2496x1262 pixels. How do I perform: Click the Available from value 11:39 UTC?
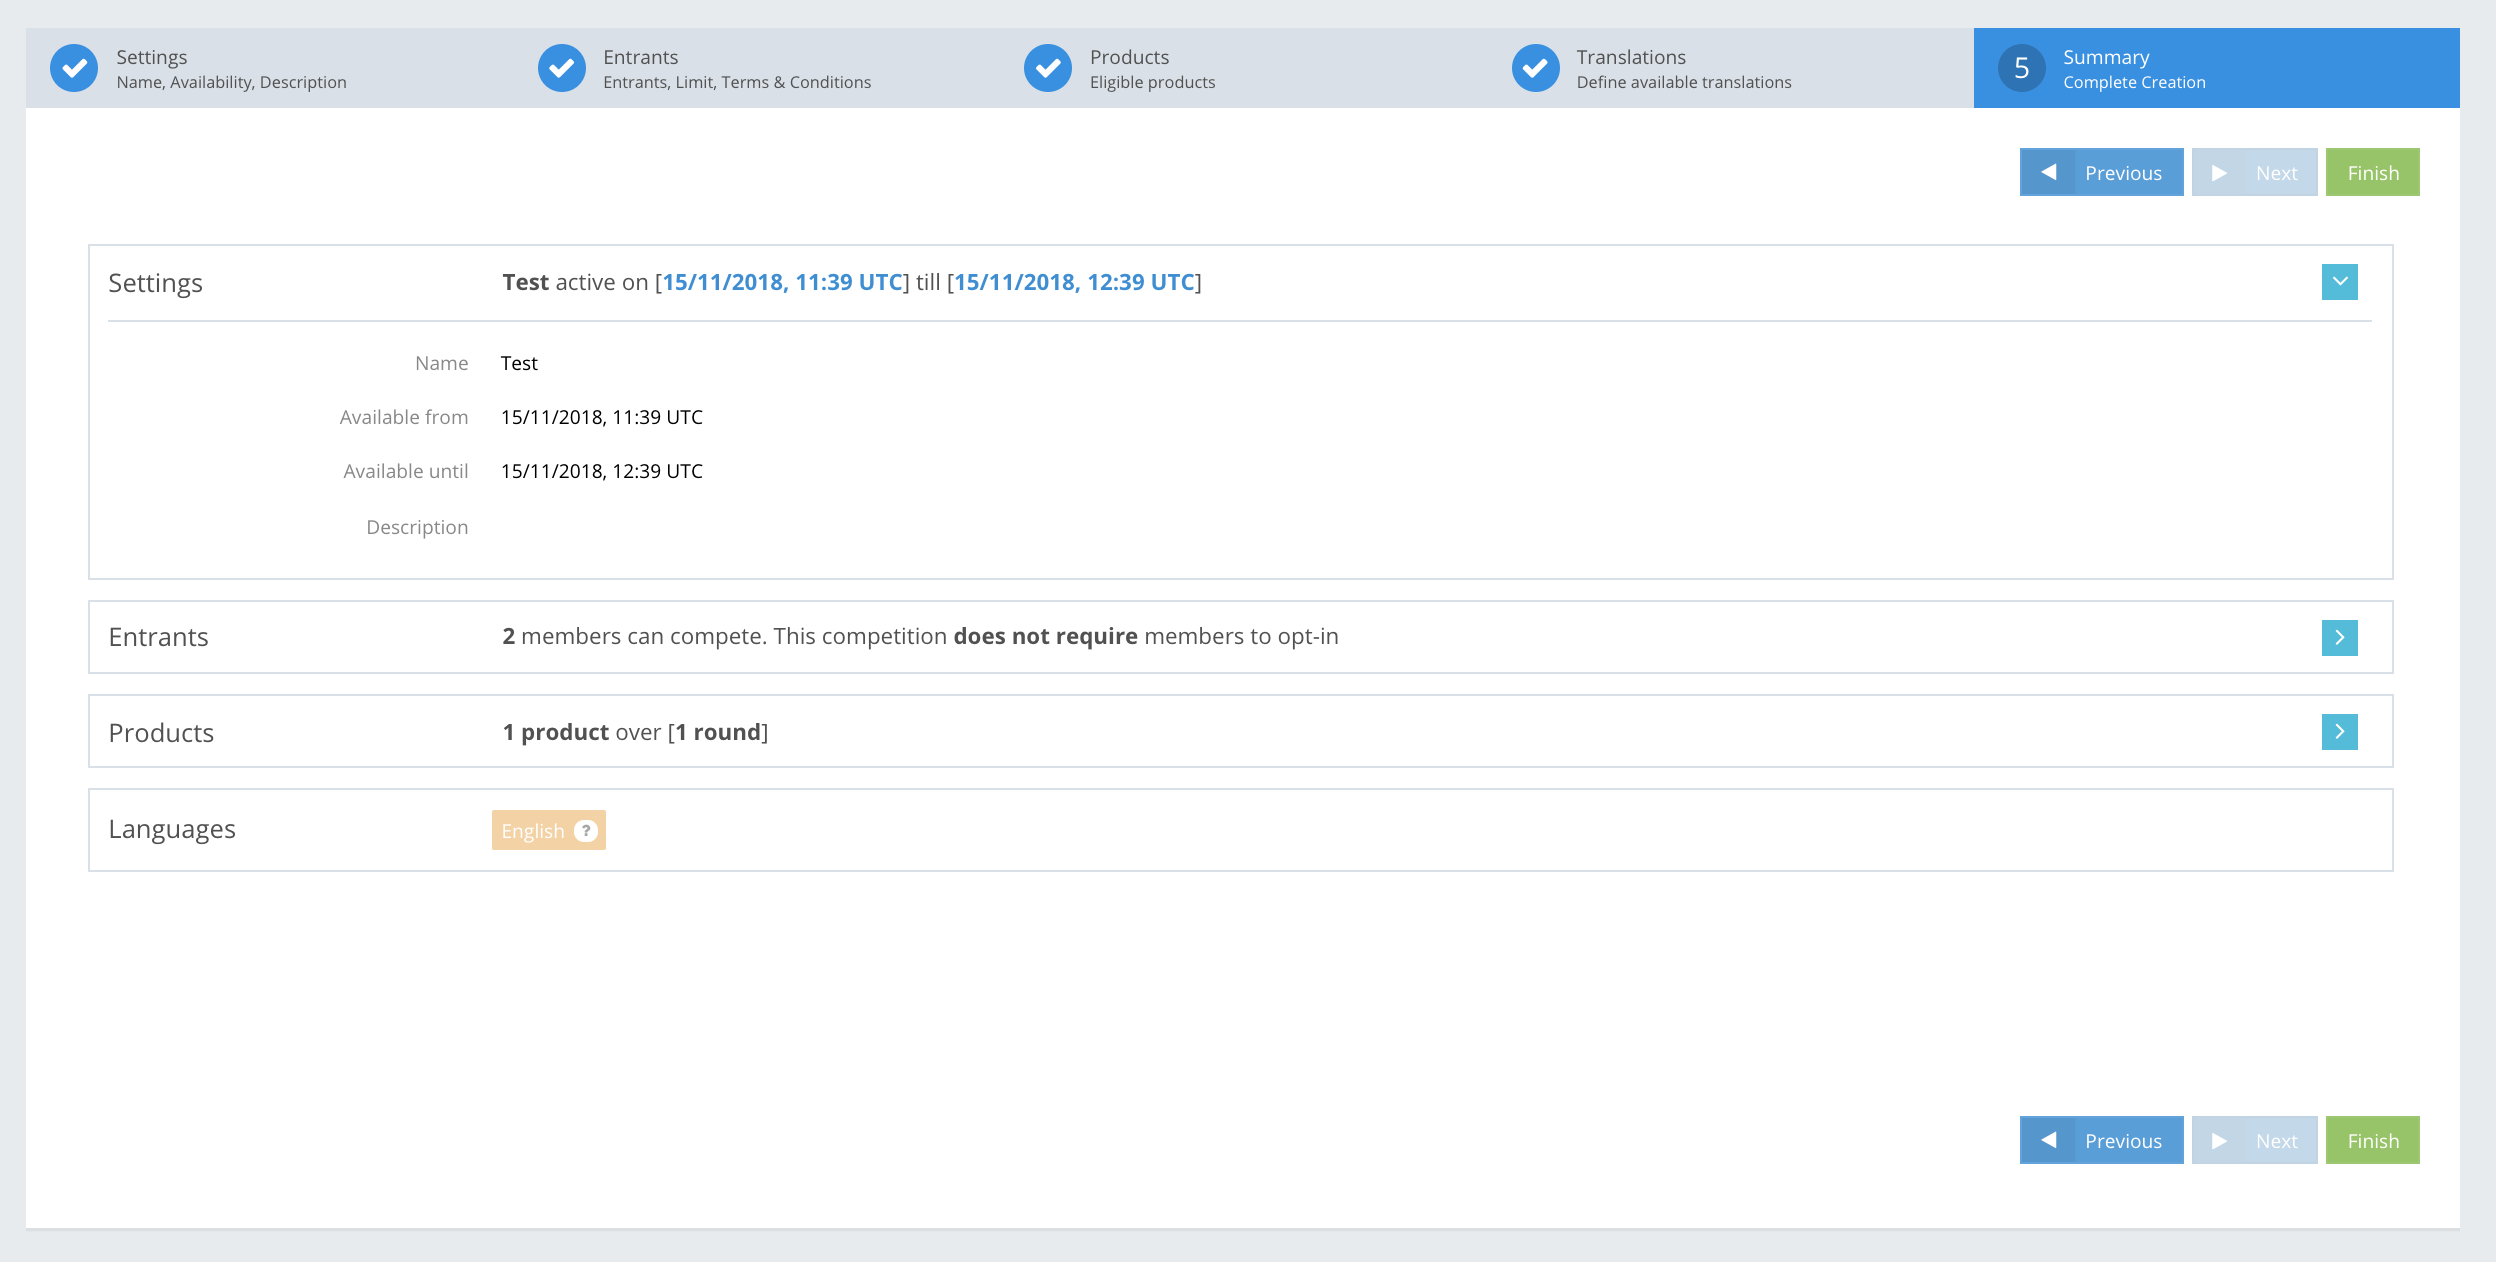click(602, 417)
